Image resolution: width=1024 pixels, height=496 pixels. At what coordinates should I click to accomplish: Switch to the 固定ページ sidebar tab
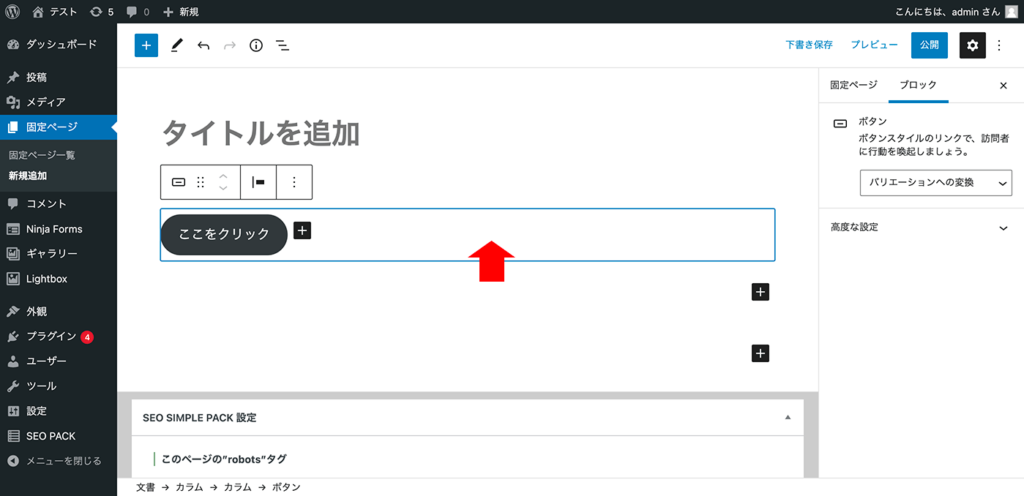pos(854,85)
